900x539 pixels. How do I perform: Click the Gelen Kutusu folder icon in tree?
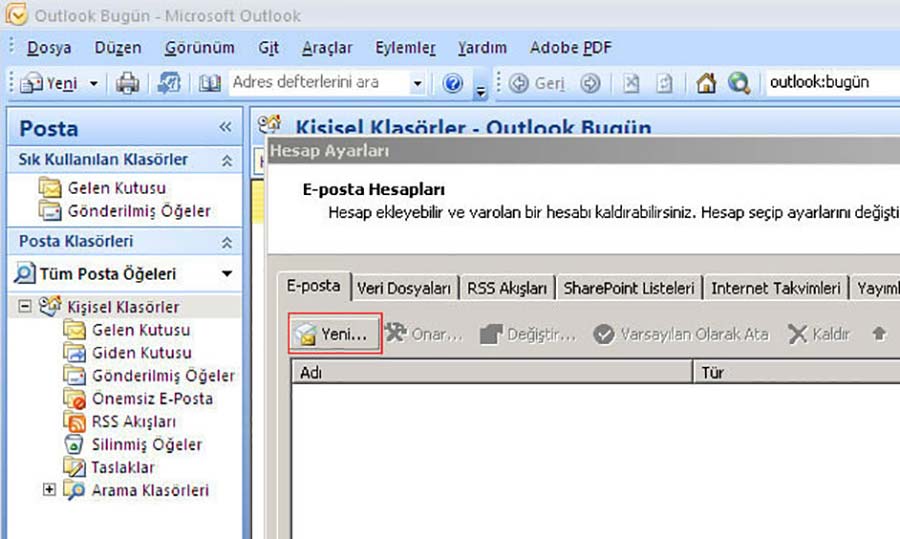point(75,330)
